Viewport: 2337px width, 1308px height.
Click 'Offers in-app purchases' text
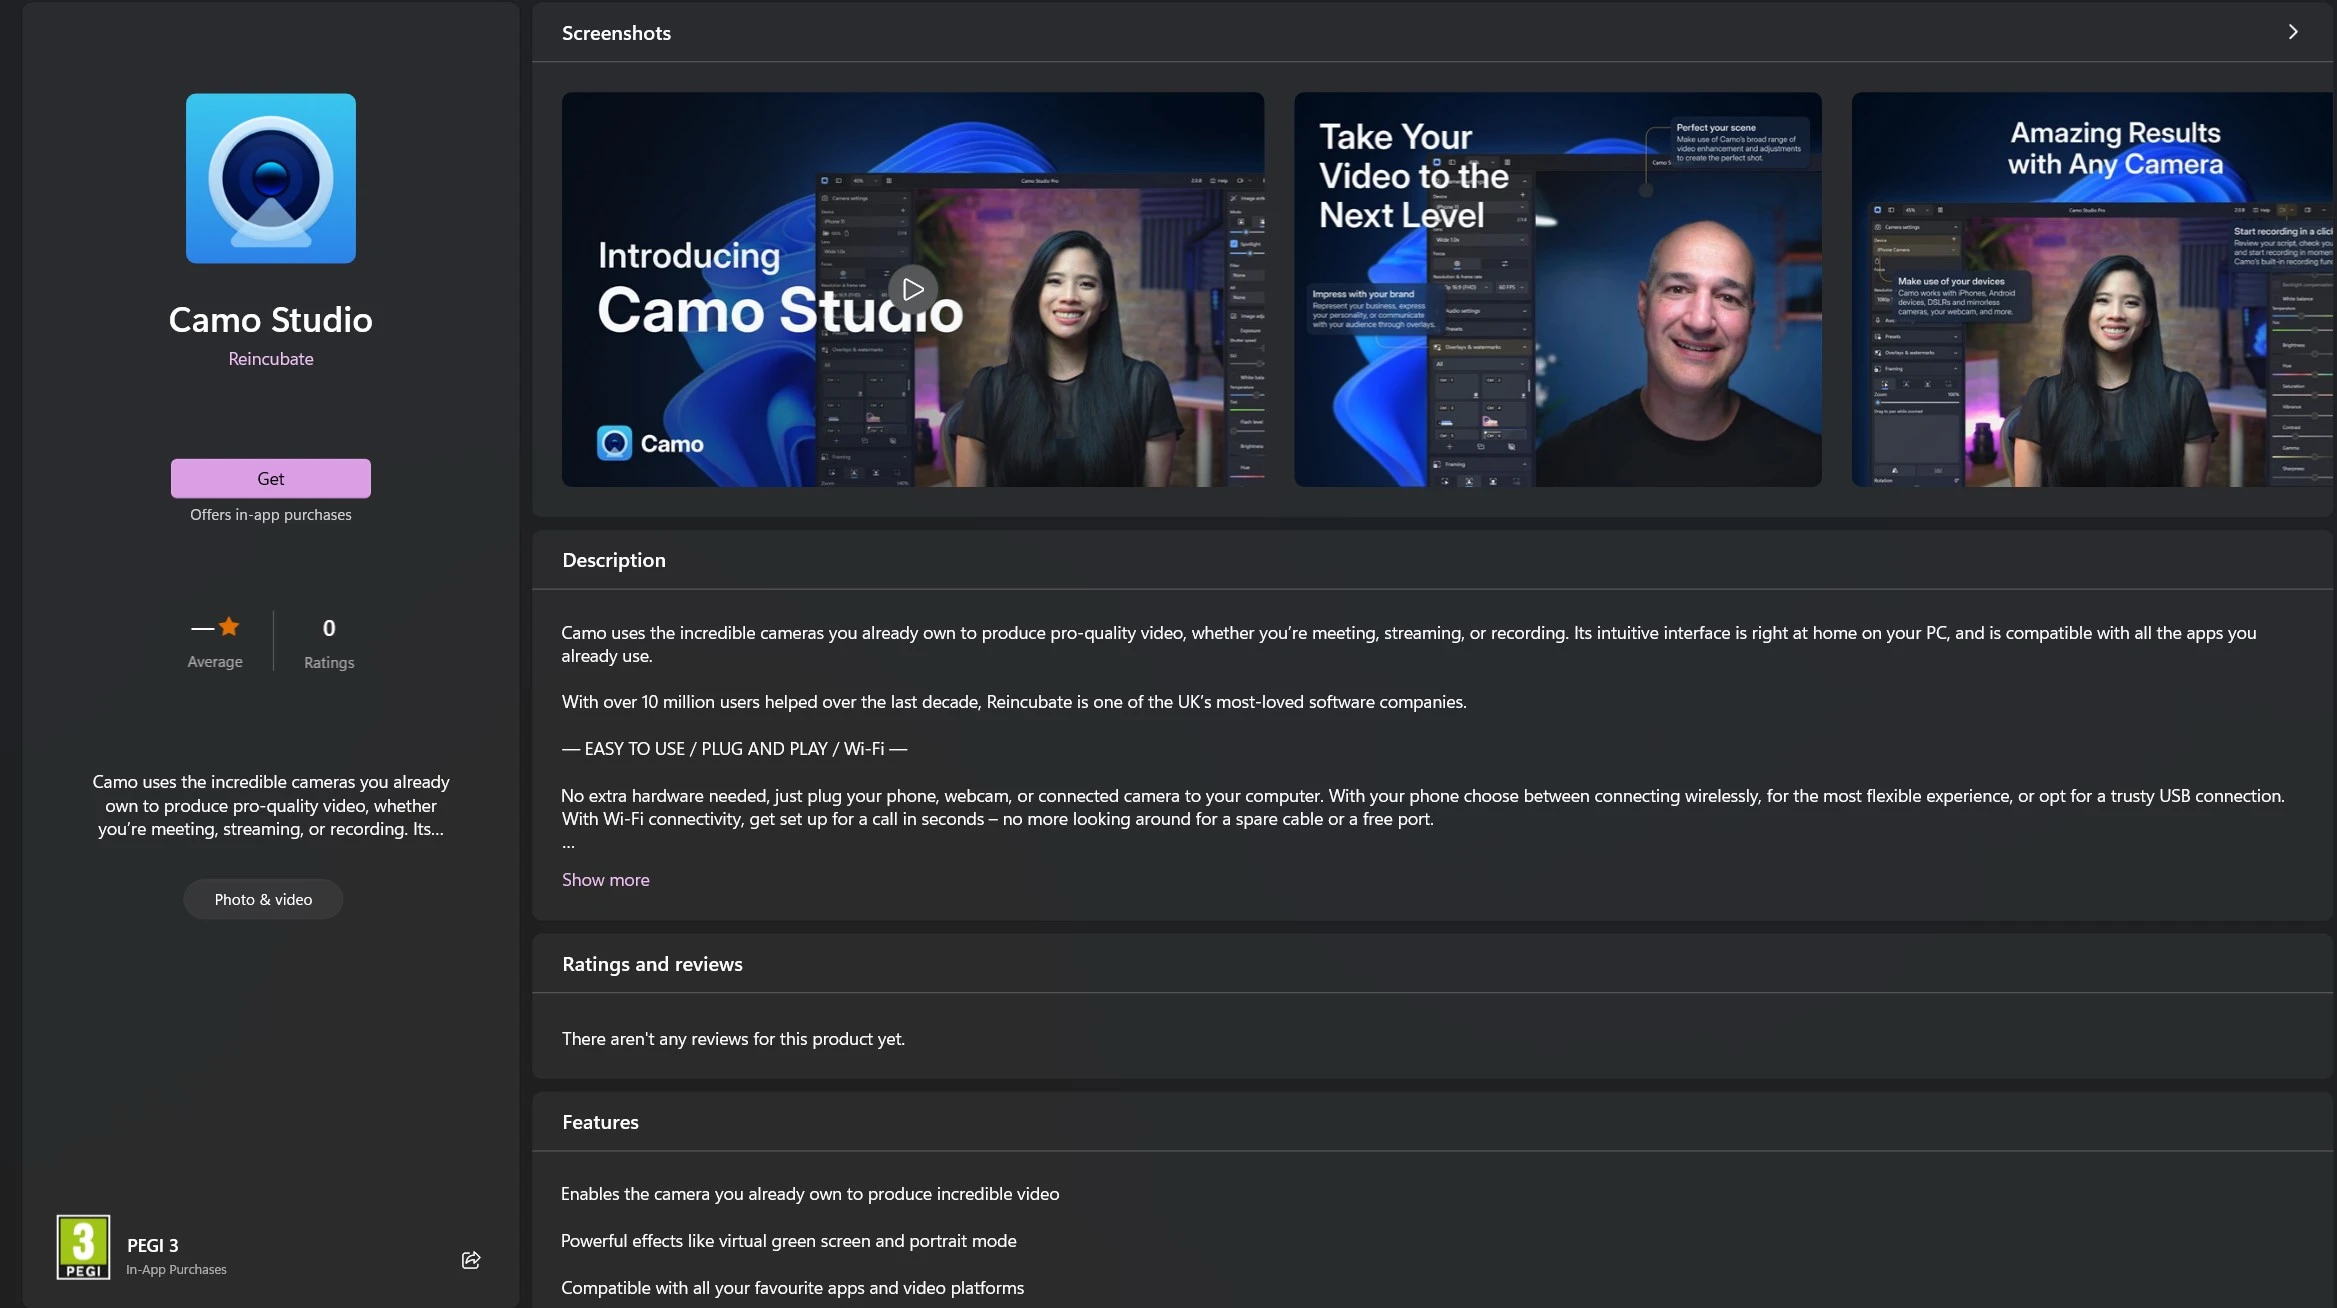(x=271, y=515)
